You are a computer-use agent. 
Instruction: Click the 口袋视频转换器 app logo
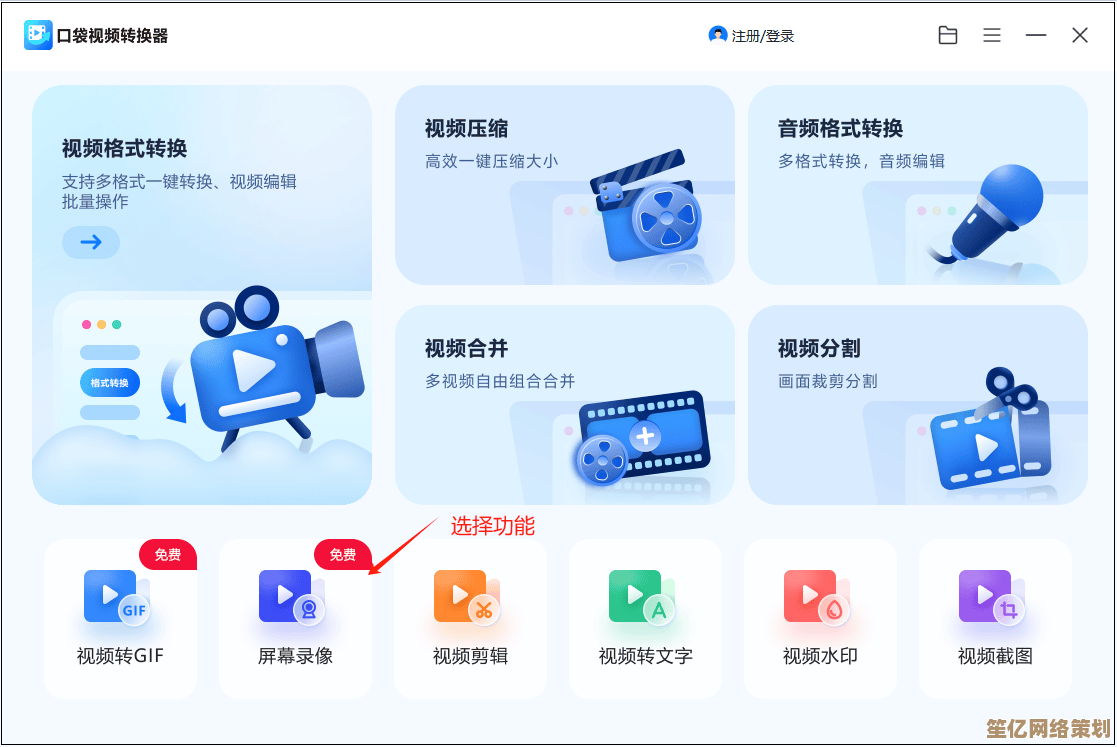38,35
